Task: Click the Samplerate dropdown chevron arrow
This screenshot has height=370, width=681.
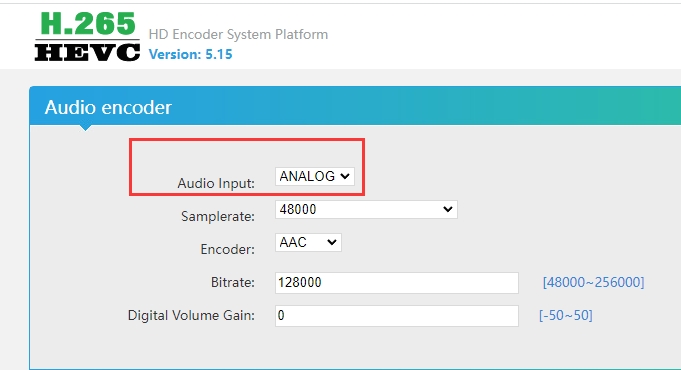Action: click(x=448, y=209)
